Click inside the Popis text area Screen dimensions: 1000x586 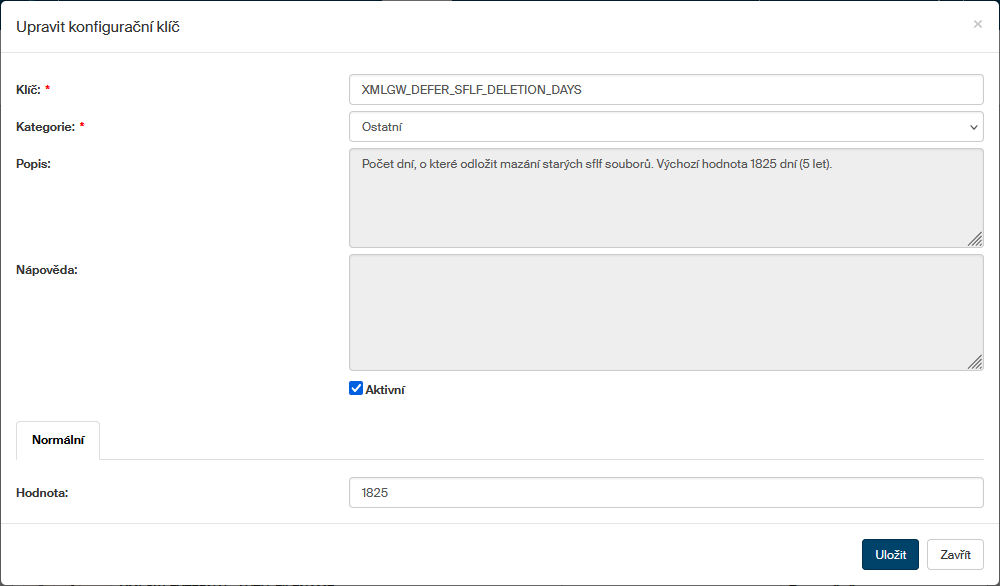[665, 205]
